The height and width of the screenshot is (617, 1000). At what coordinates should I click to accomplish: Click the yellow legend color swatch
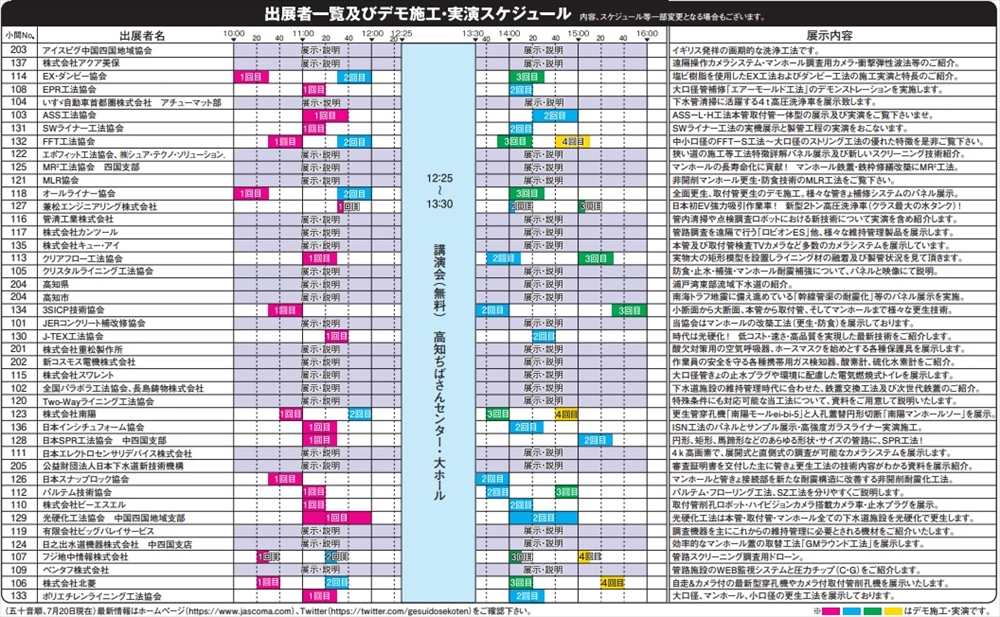(893, 611)
